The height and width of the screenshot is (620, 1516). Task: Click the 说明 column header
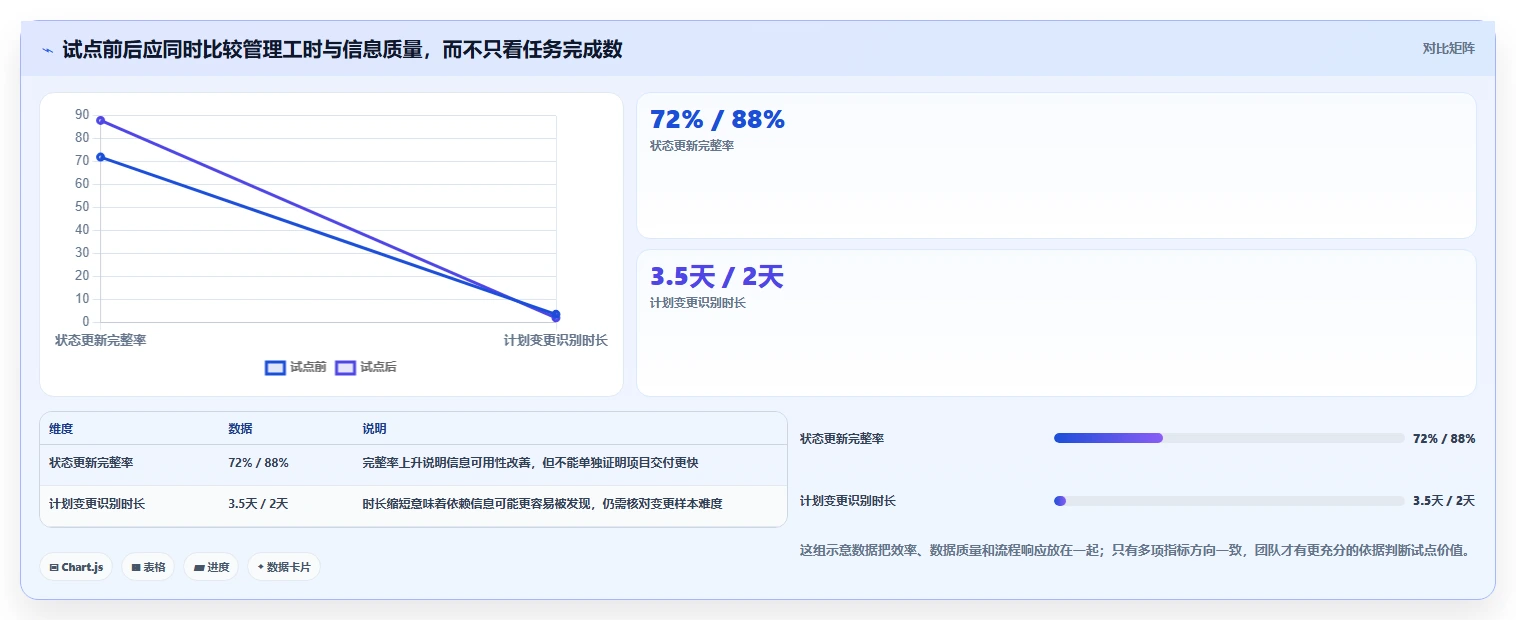click(x=374, y=429)
